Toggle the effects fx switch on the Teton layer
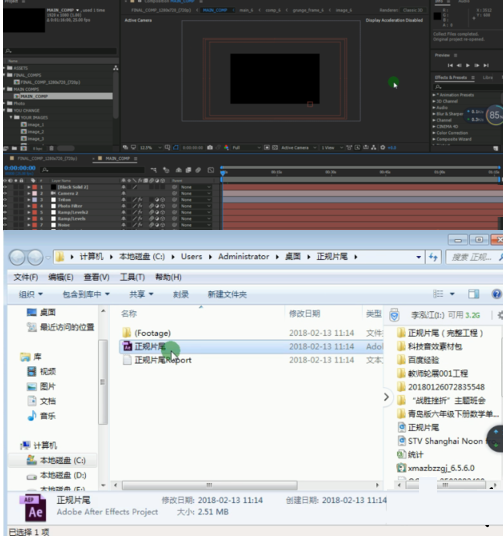503x540 pixels. click(x=140, y=200)
